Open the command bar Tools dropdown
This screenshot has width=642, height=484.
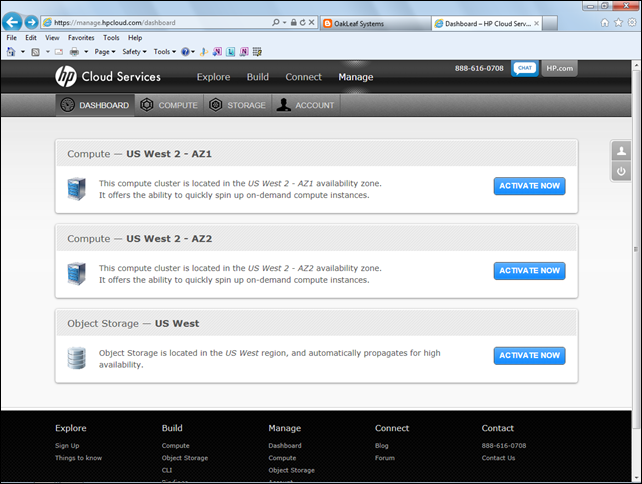click(165, 52)
